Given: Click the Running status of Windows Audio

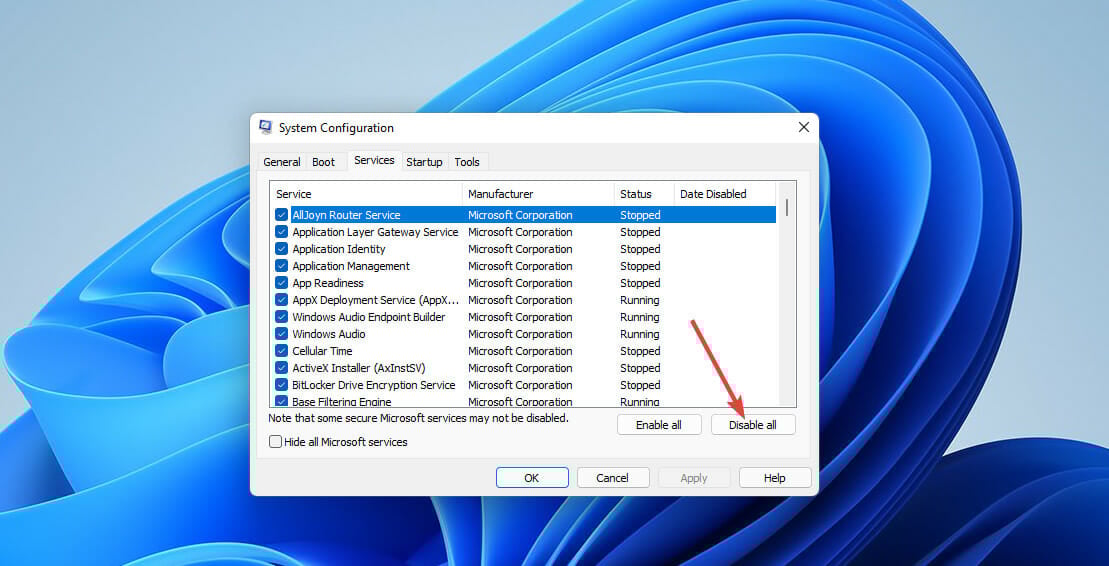Looking at the screenshot, I should pos(639,334).
